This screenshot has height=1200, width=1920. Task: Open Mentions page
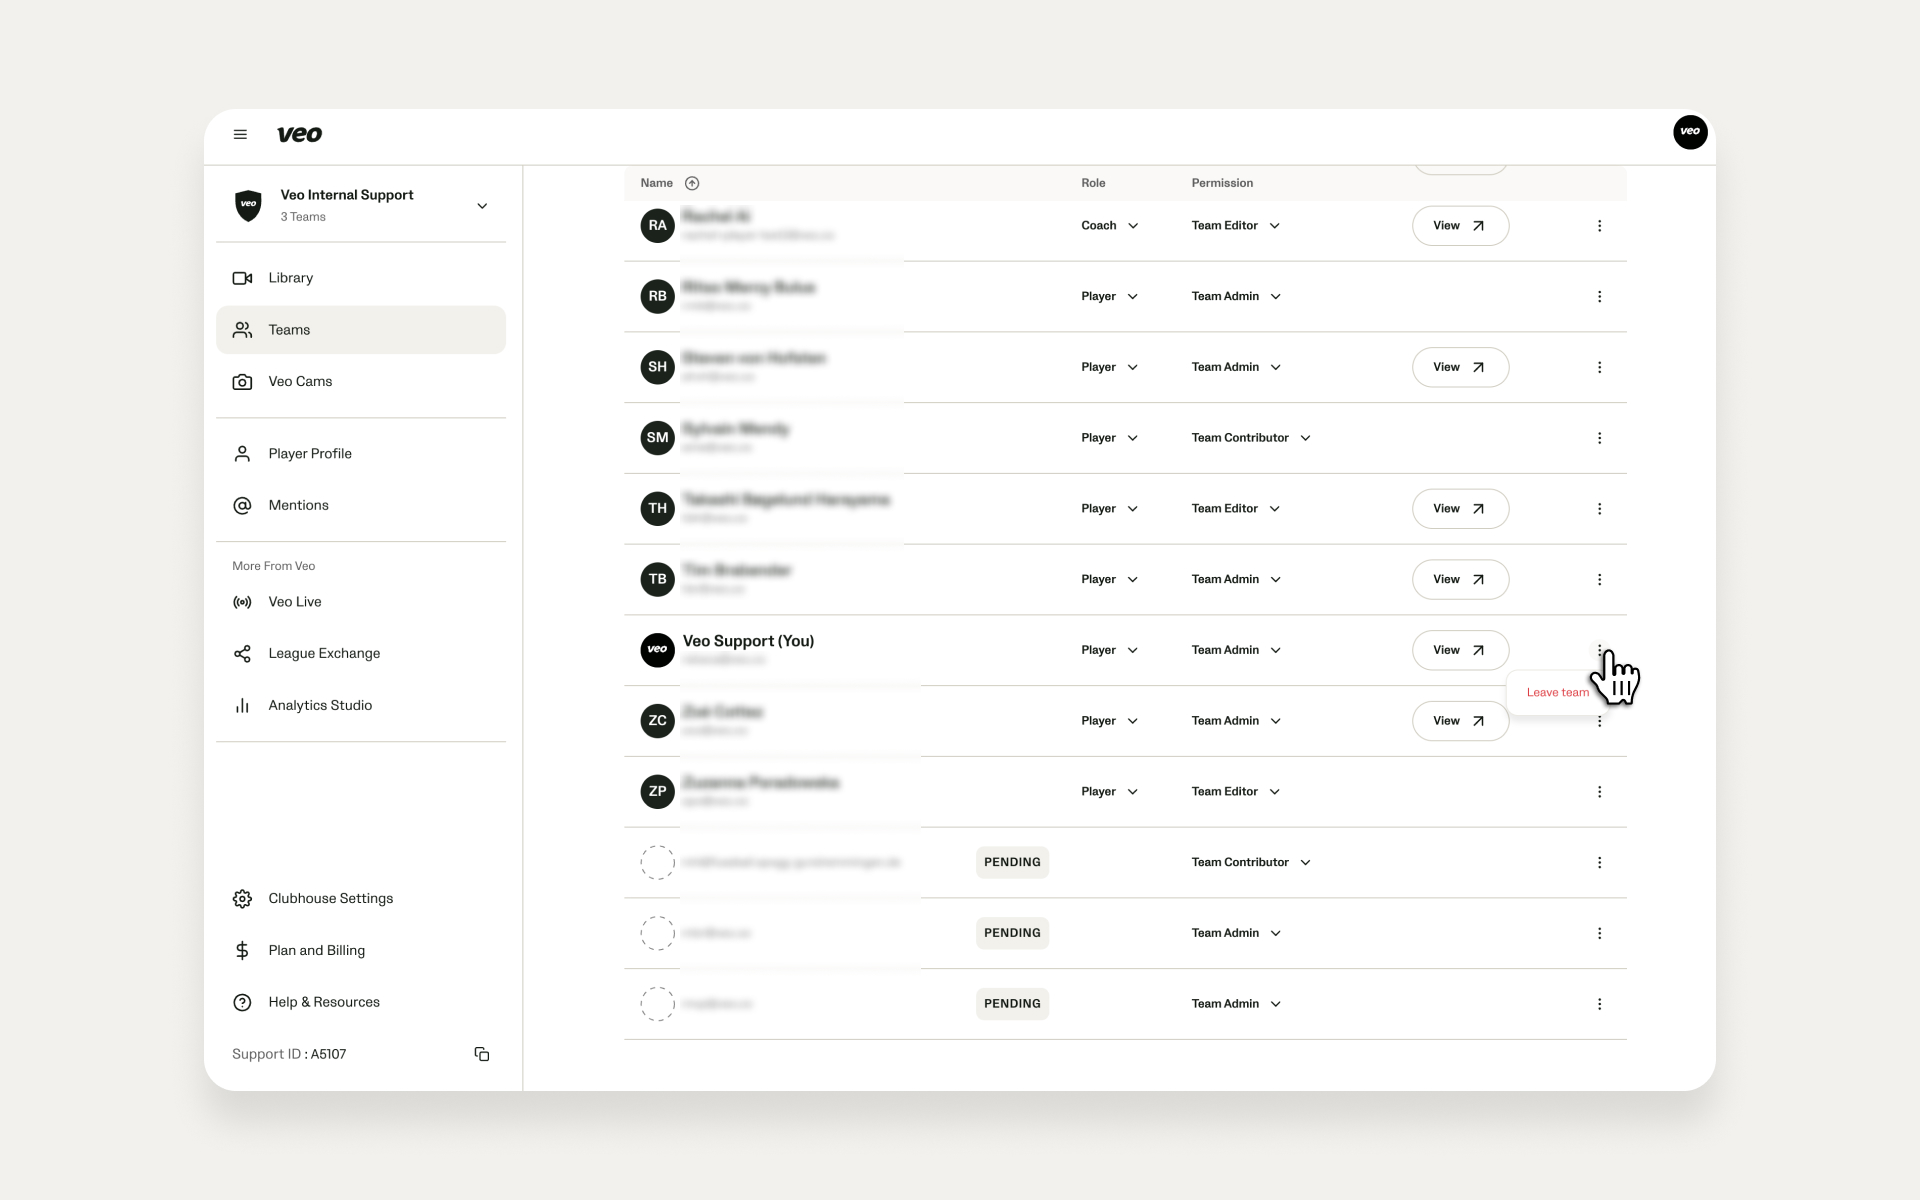click(361, 506)
